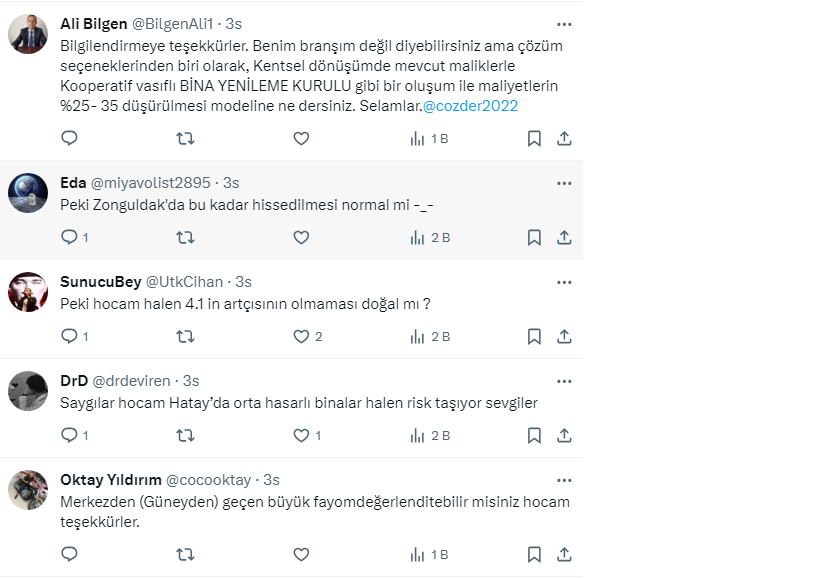Expand more options for DrD's tweet
The image size is (837, 578).
point(564,381)
